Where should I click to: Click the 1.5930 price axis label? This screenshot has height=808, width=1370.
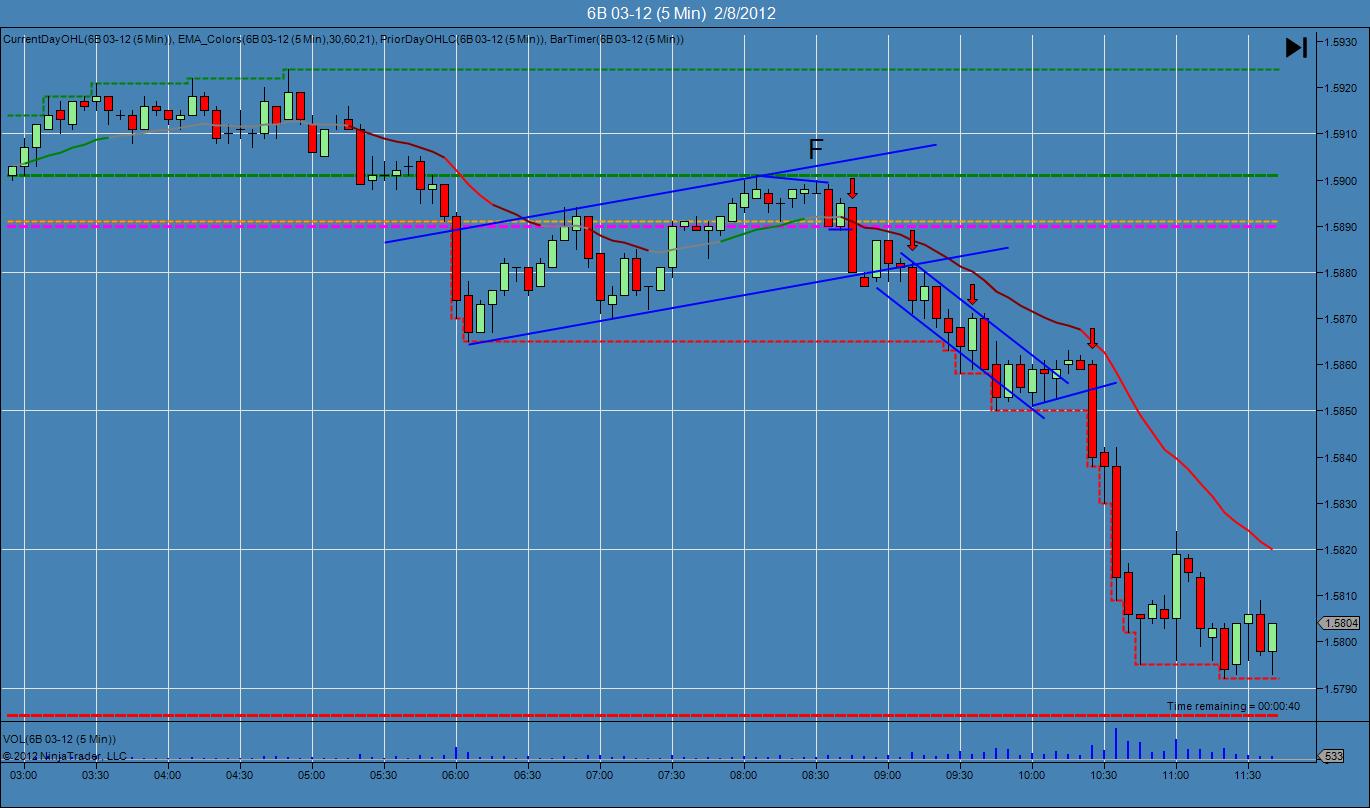tap(1341, 42)
